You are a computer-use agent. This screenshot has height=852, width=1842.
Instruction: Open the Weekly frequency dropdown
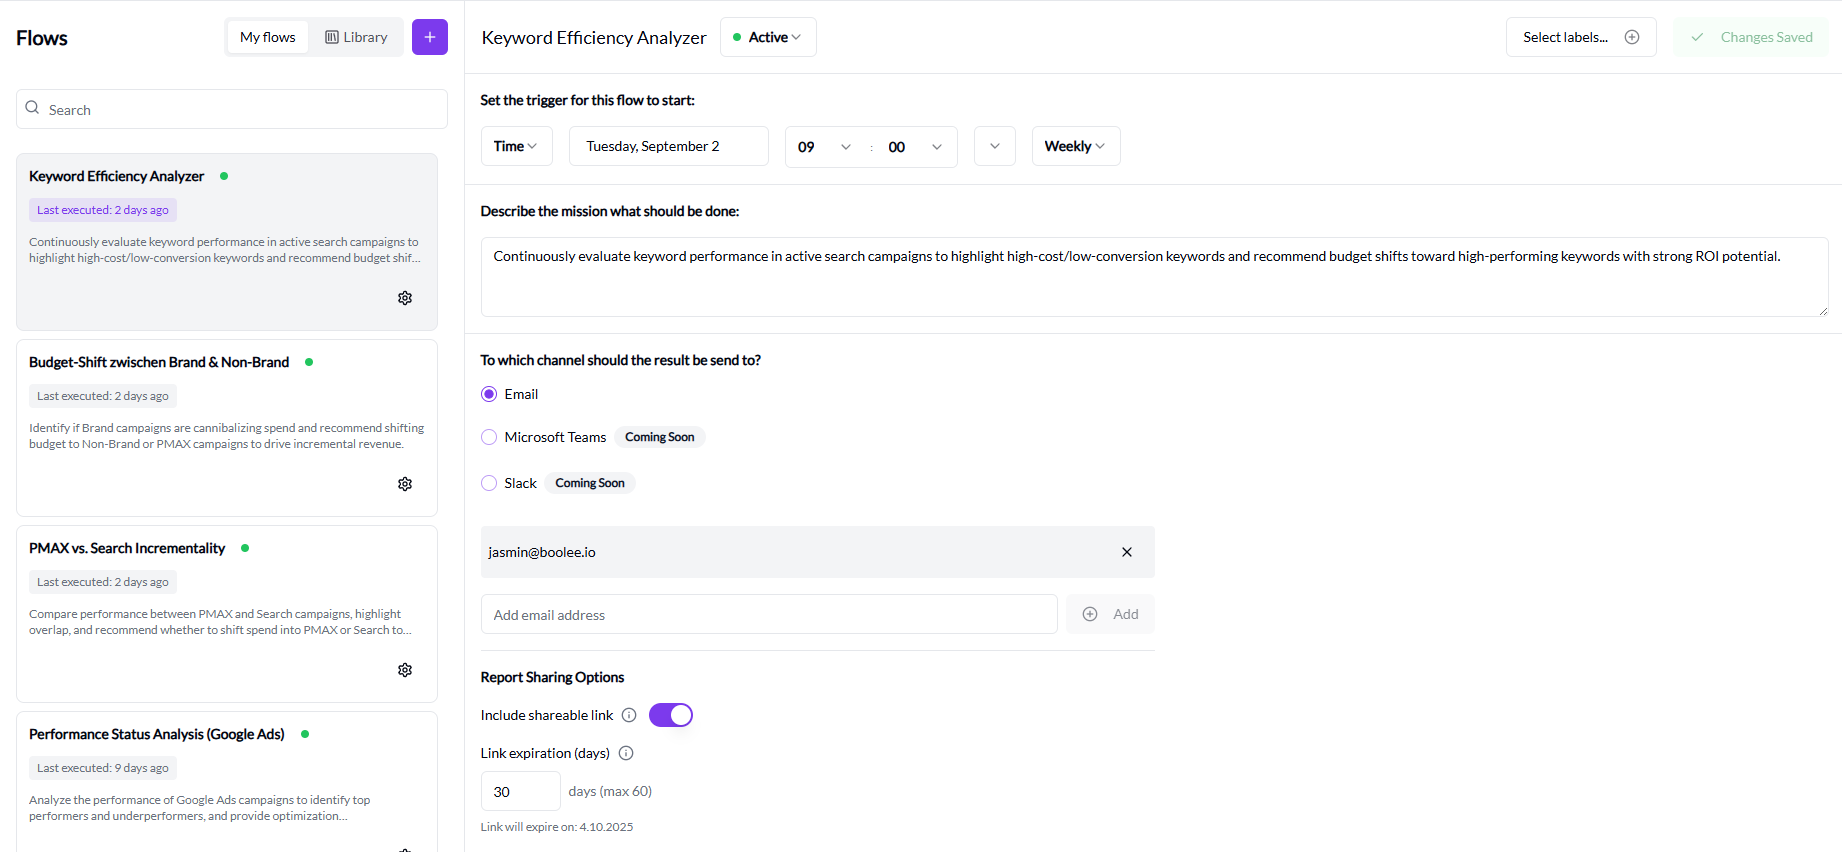click(x=1075, y=146)
